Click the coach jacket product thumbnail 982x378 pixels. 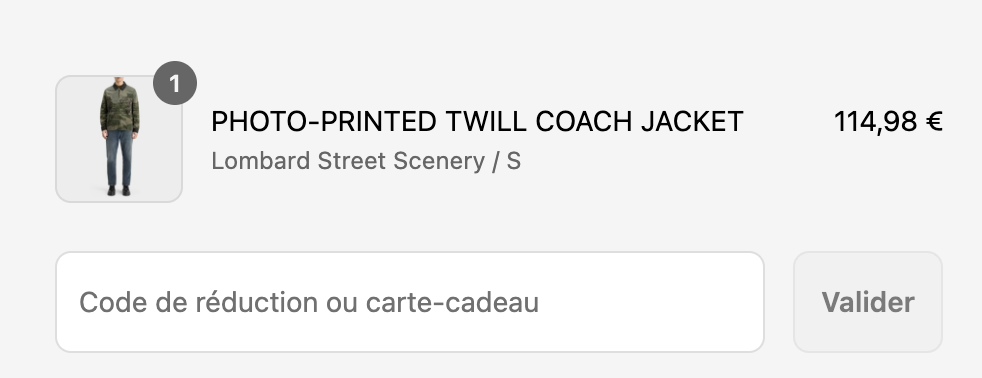coord(119,139)
